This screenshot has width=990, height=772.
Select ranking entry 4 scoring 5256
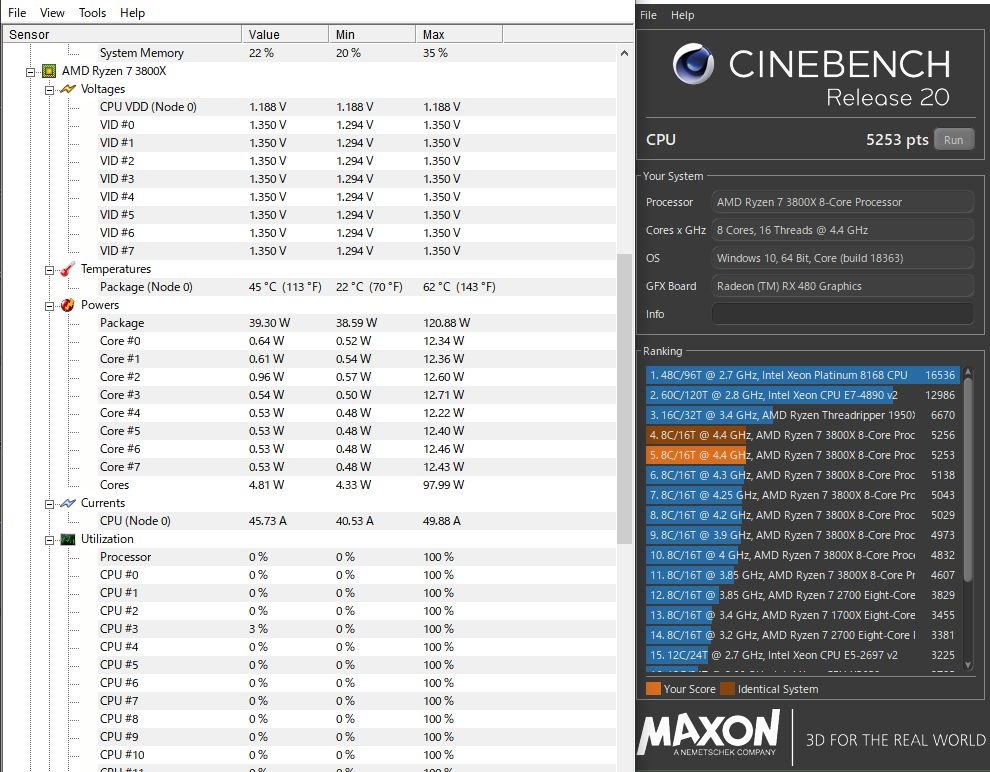pyautogui.click(x=802, y=435)
